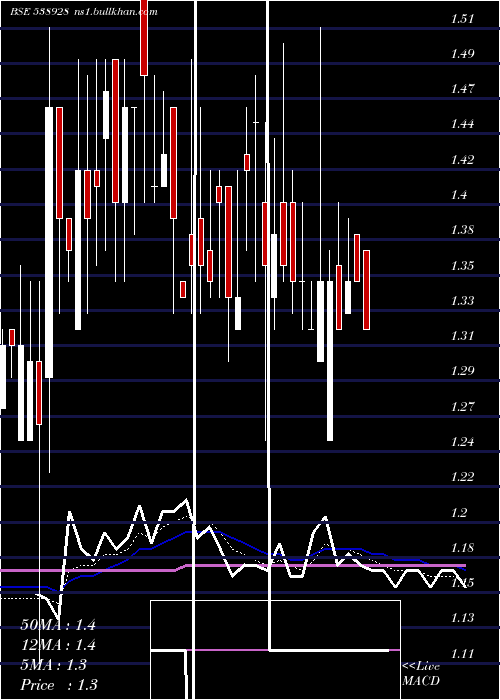Click the BSE 538928 ticker title
Viewport: 500px width, 700px height.
pyautogui.click(x=39, y=12)
